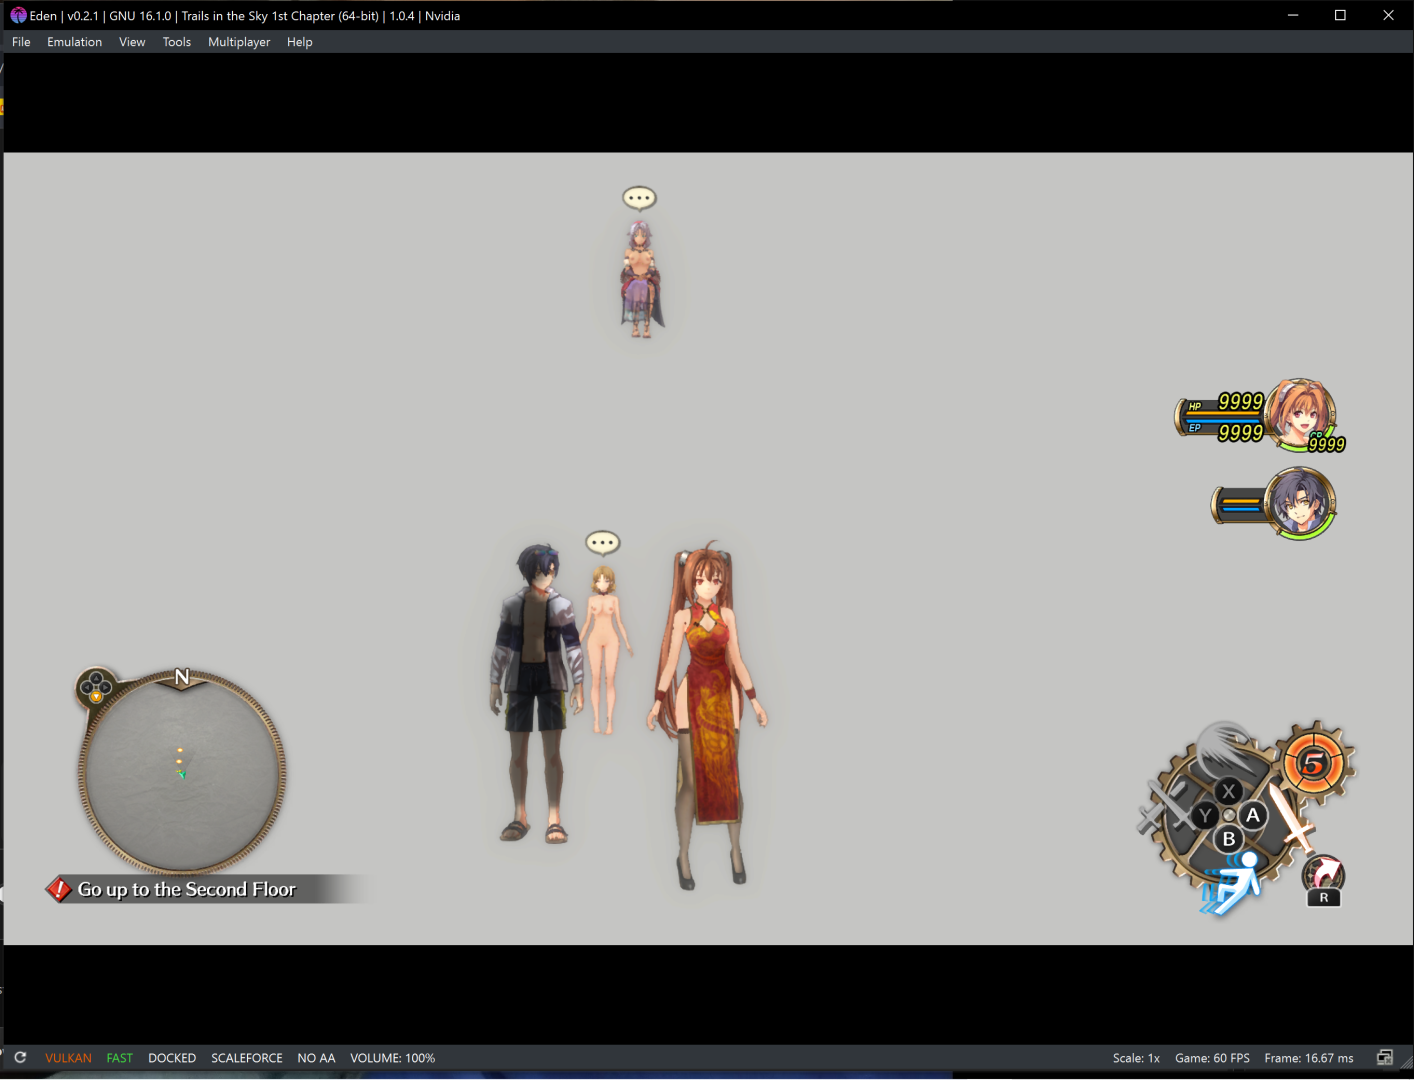This screenshot has height=1080, width=1414.
Task: Click the orange-haired girl party portrait
Action: (x=1300, y=414)
